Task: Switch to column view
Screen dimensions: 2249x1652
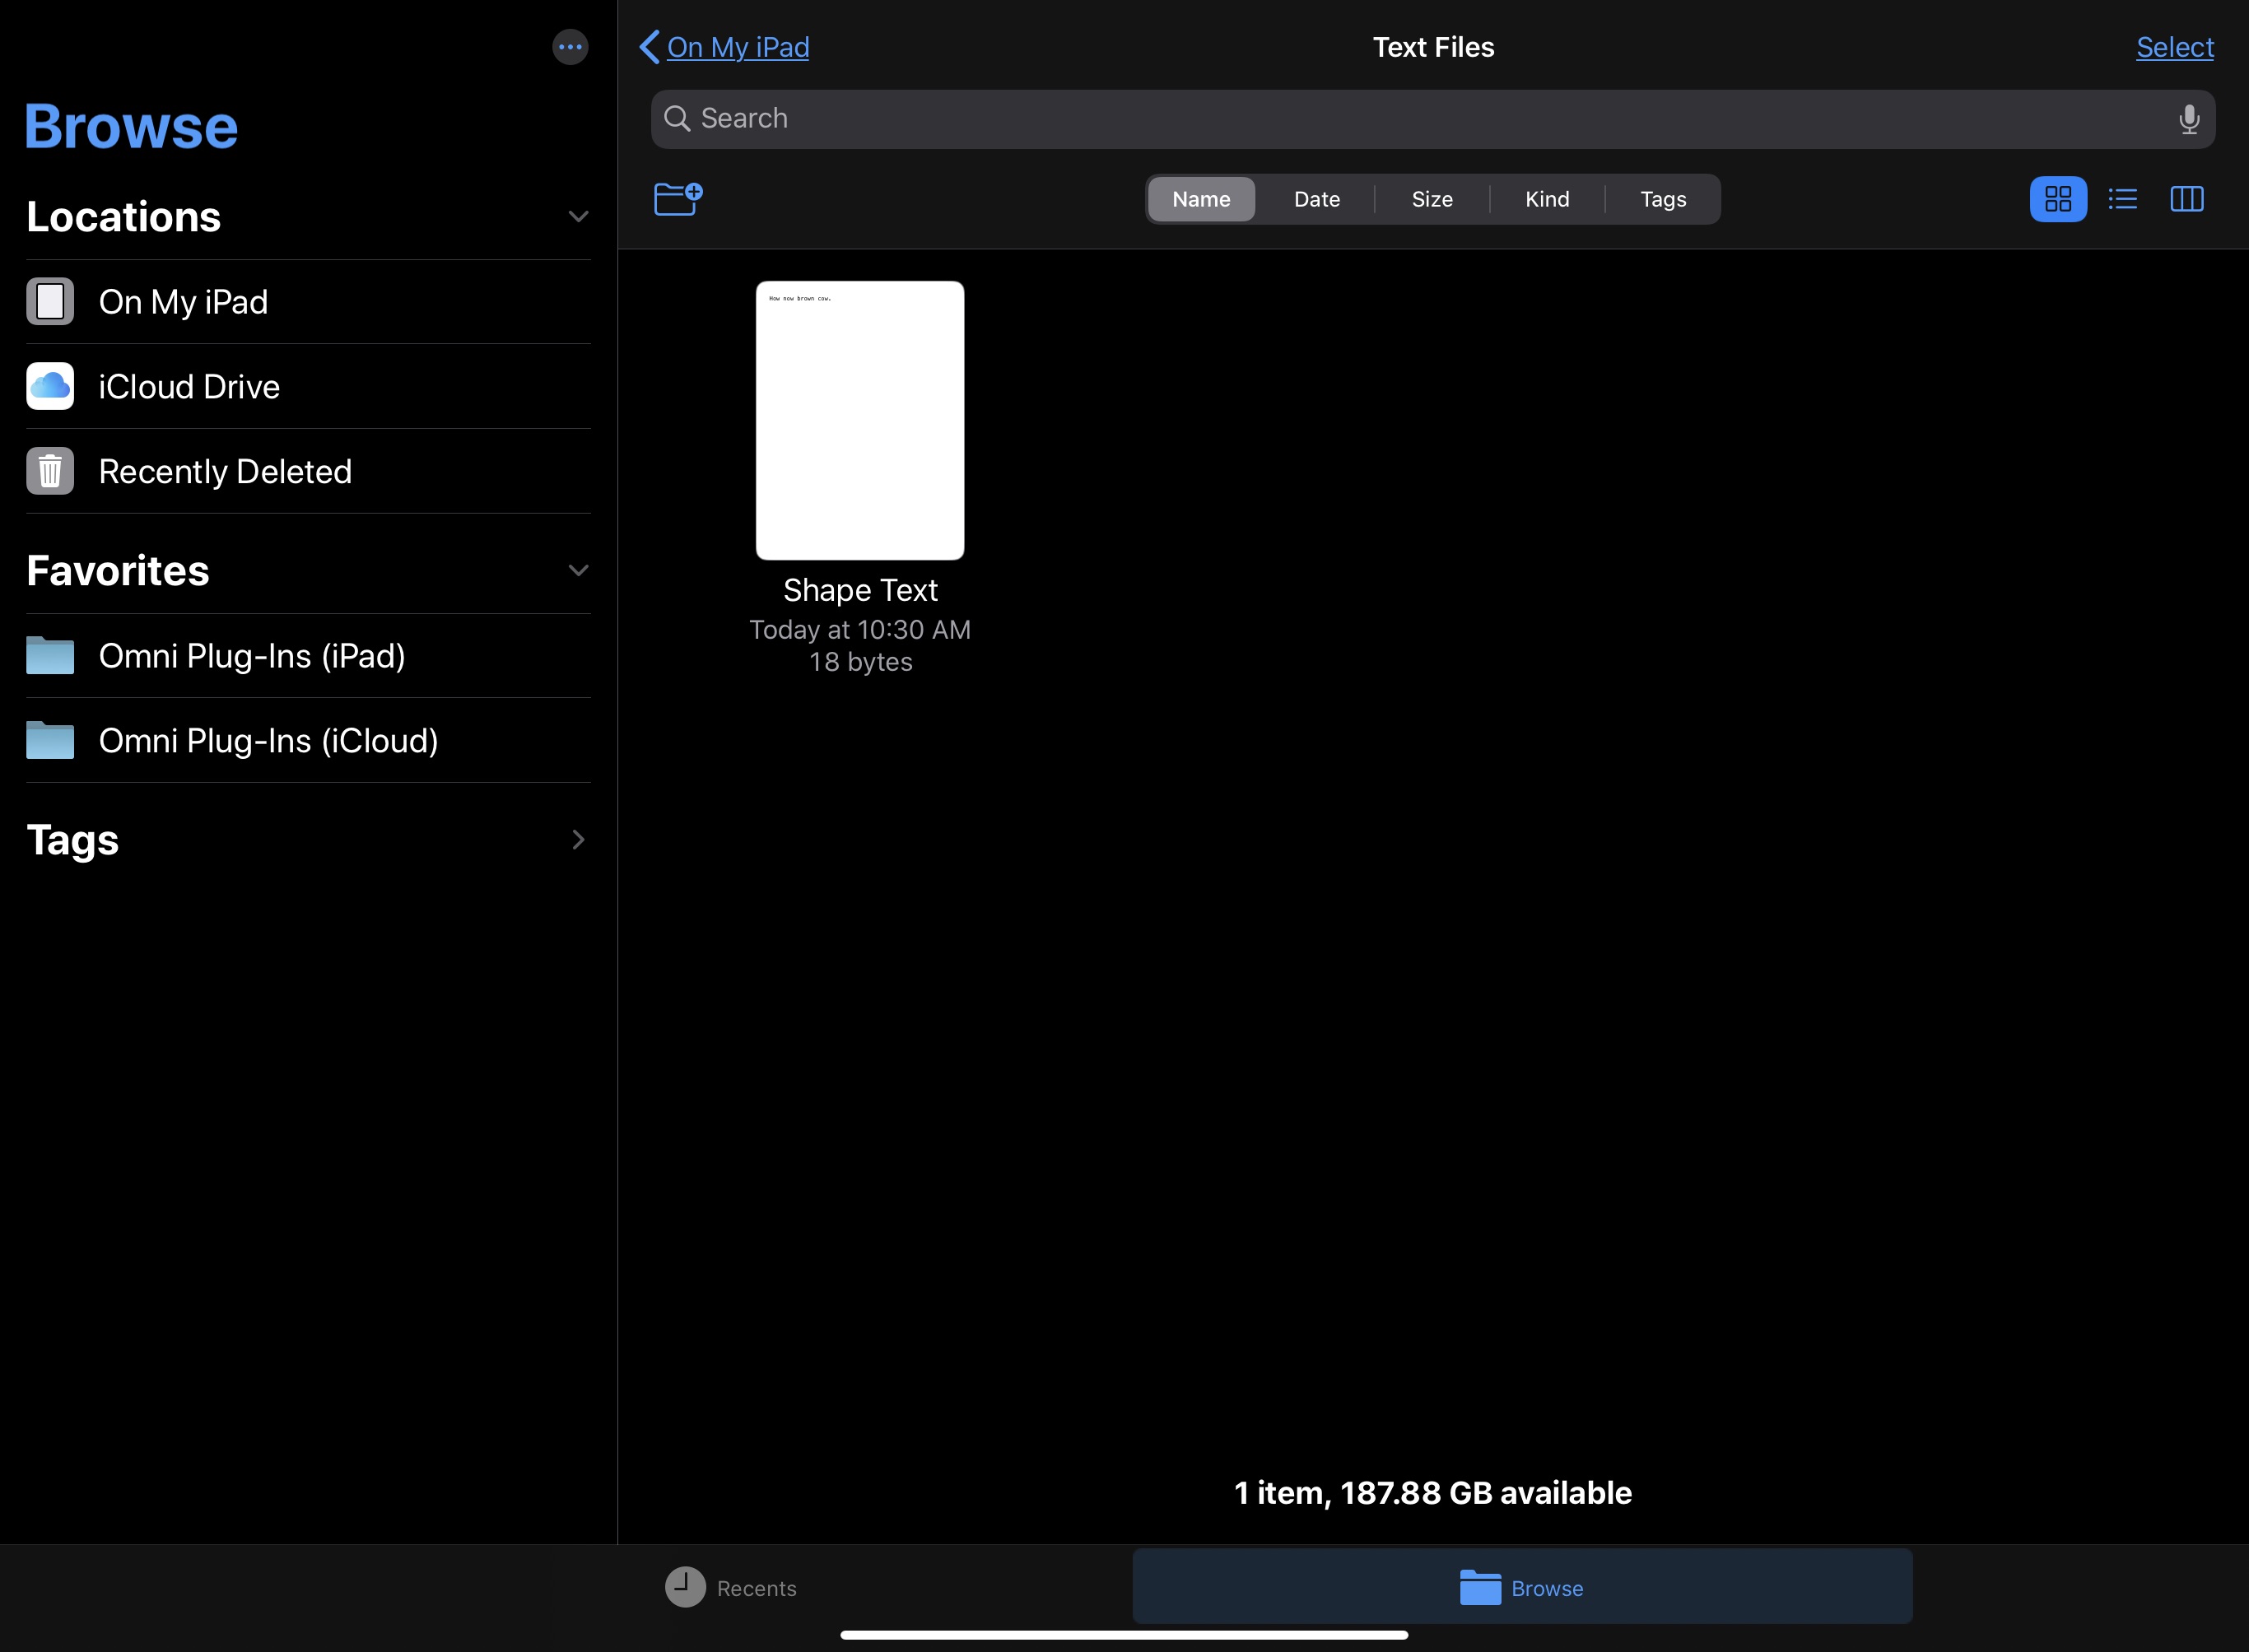Action: point(2186,199)
